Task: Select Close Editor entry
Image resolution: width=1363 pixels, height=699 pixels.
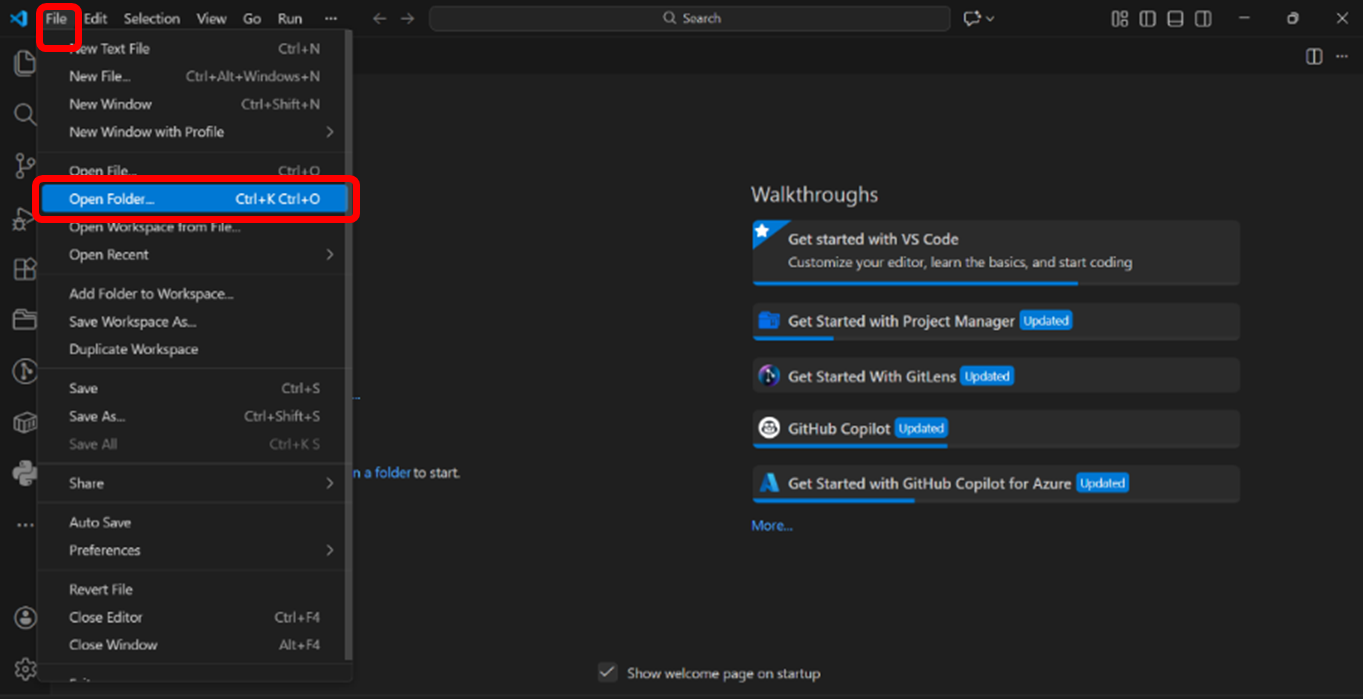Action: (x=194, y=617)
